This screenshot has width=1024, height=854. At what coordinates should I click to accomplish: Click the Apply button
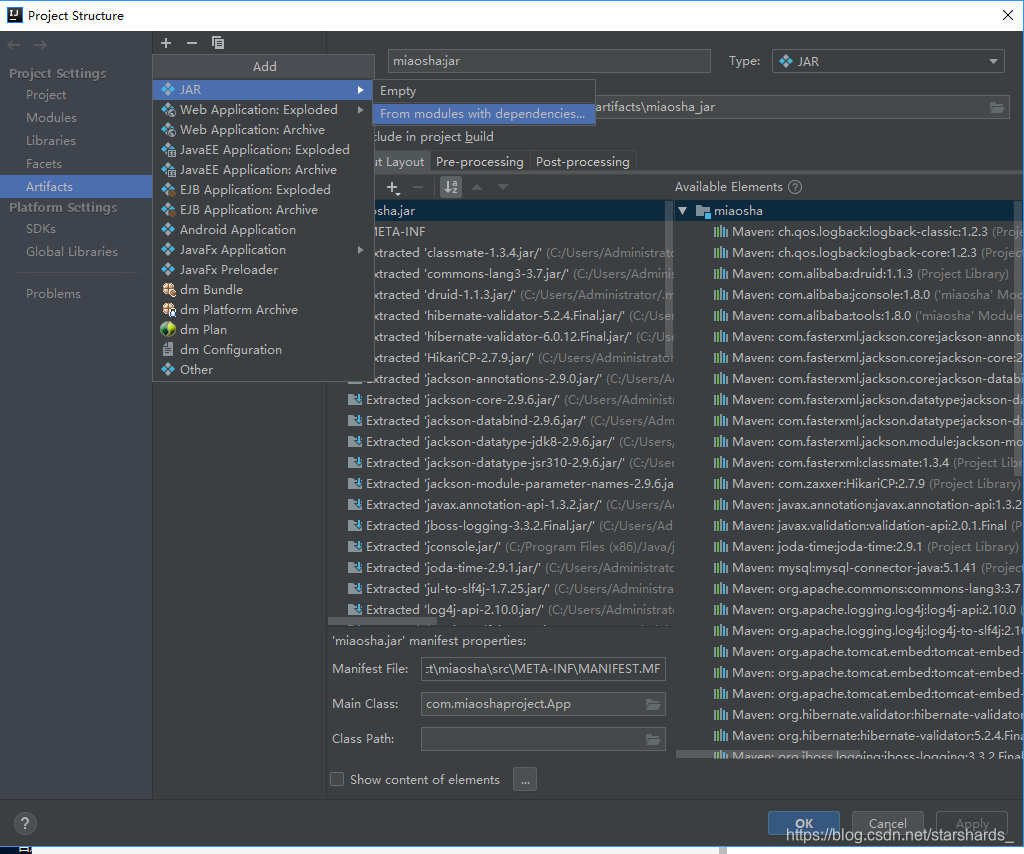pos(972,823)
